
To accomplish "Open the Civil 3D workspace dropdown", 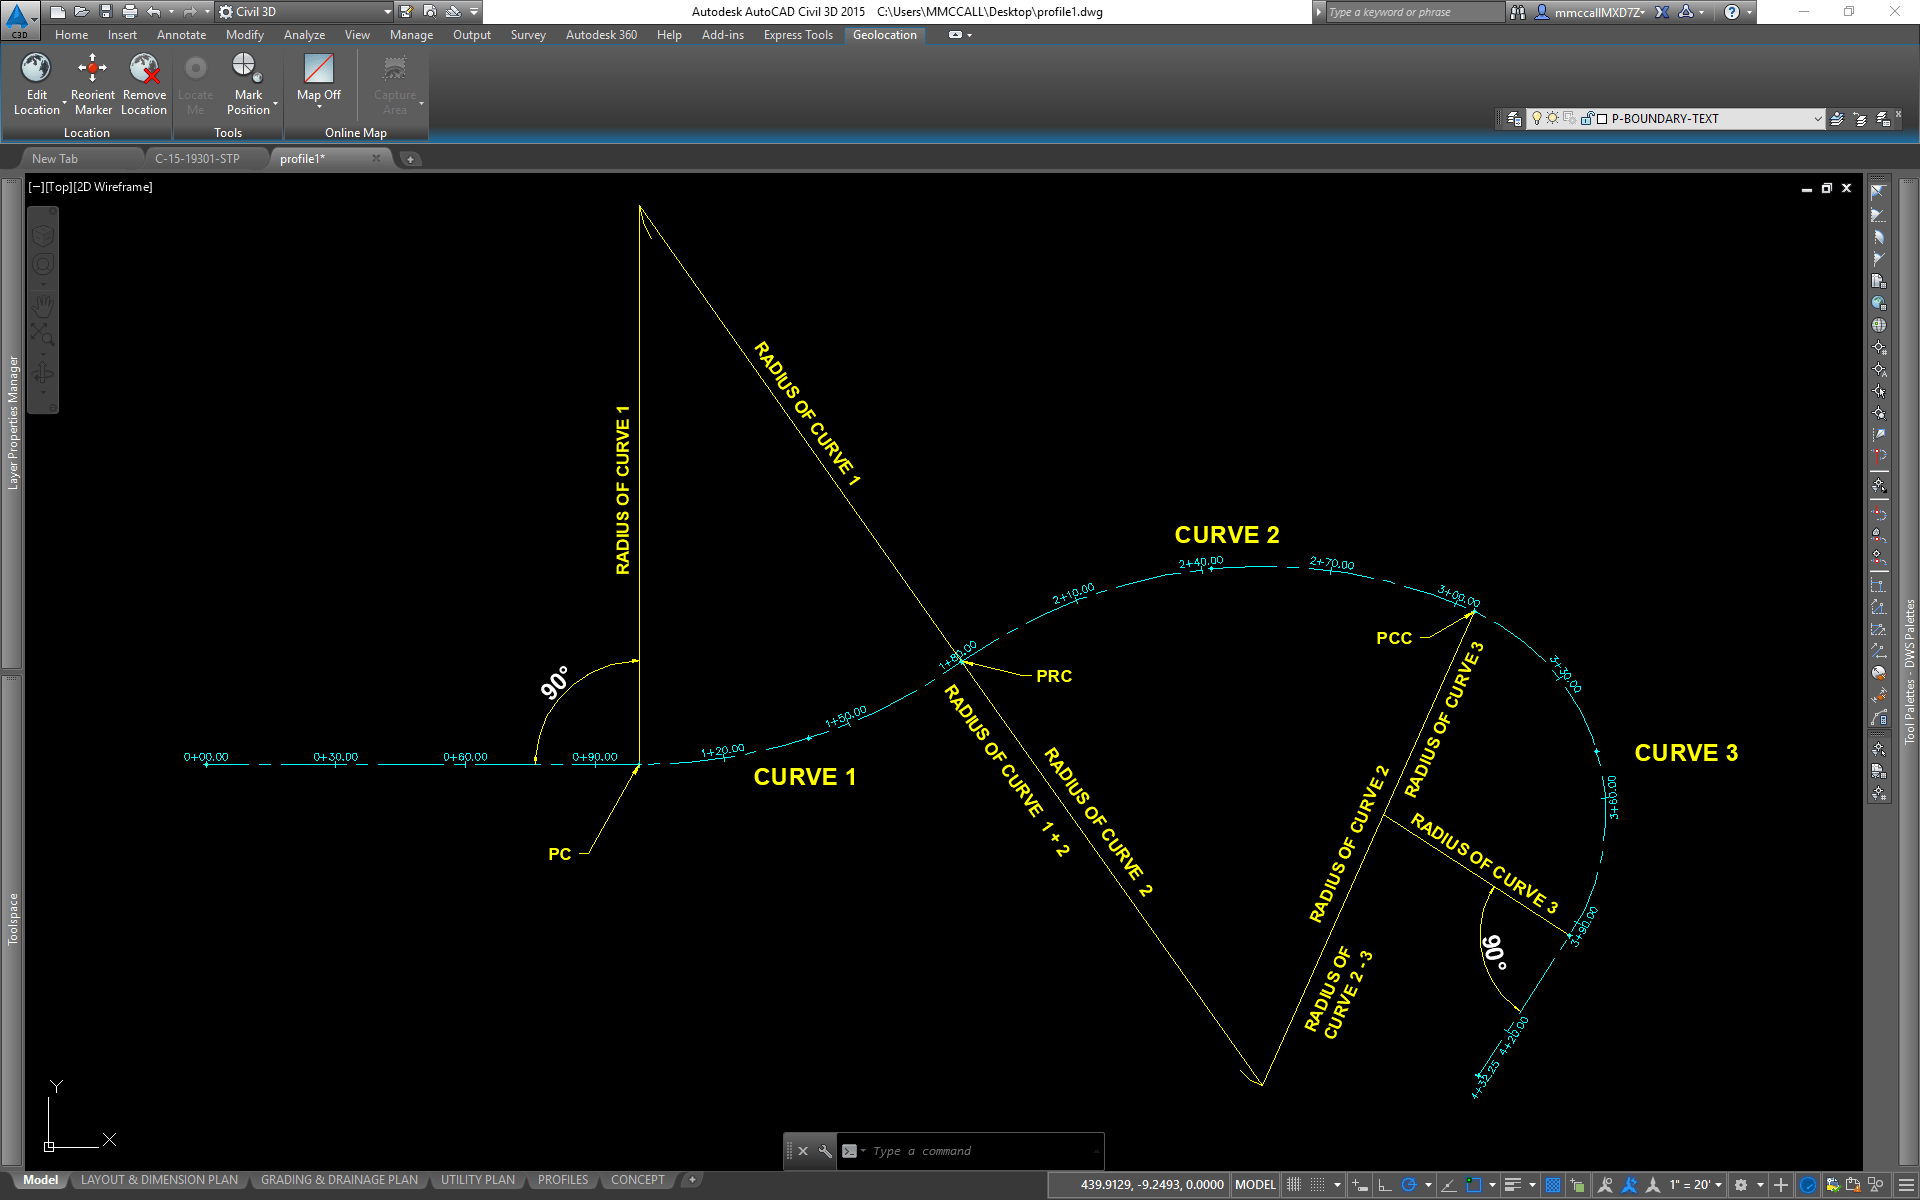I will (x=388, y=12).
